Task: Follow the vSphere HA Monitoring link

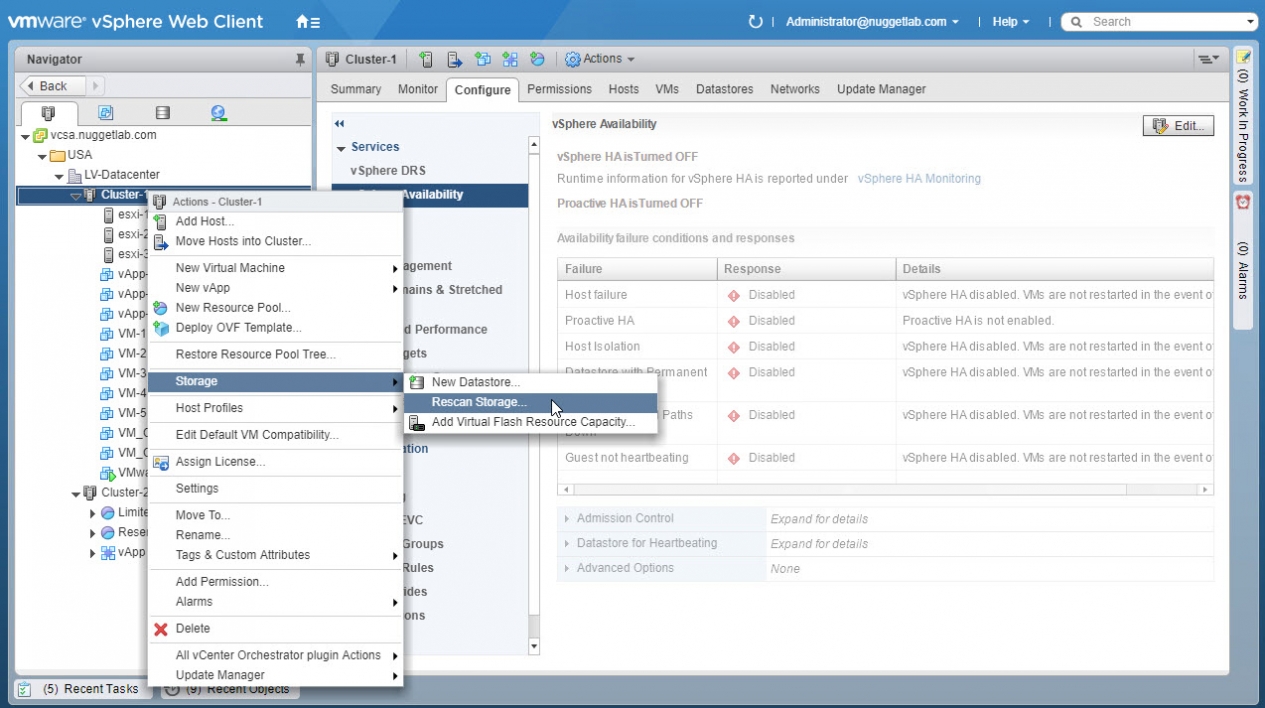Action: (918, 178)
